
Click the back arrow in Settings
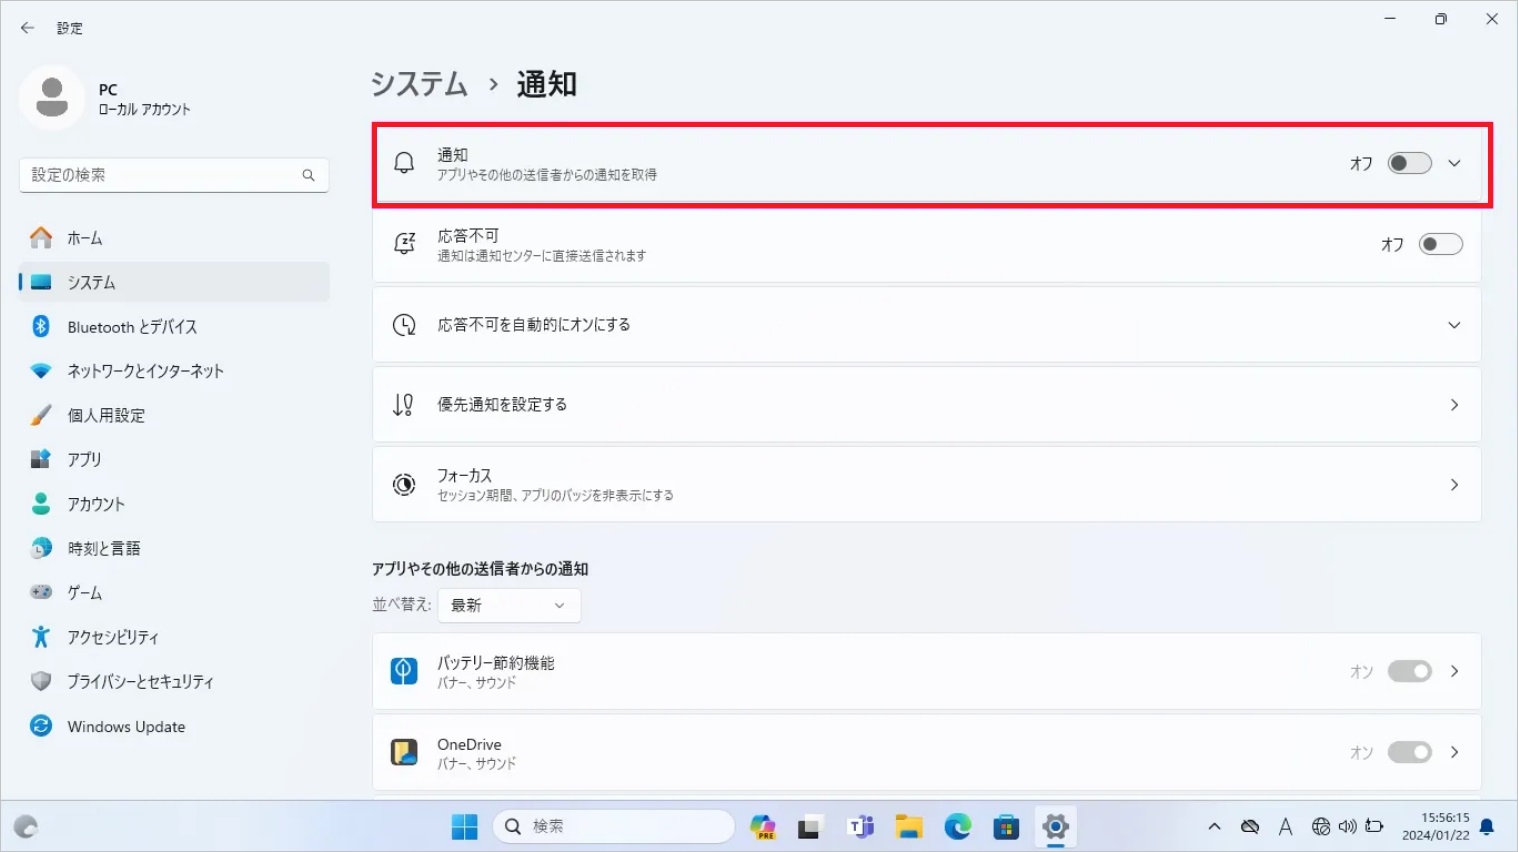pos(27,28)
